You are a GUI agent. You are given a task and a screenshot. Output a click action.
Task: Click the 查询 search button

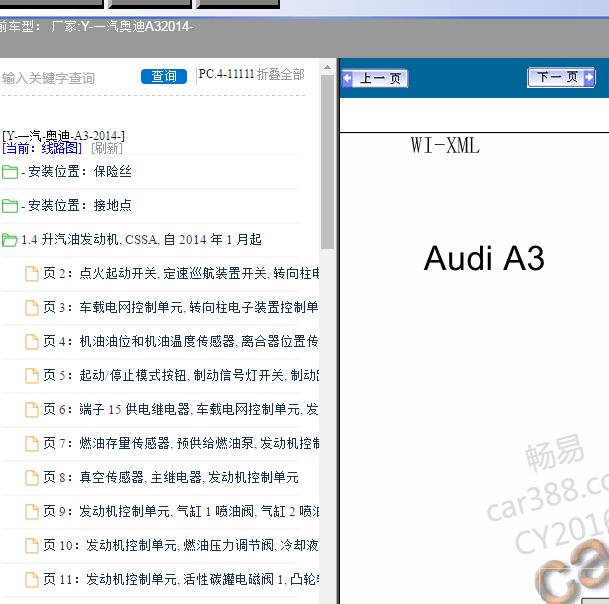tap(164, 76)
